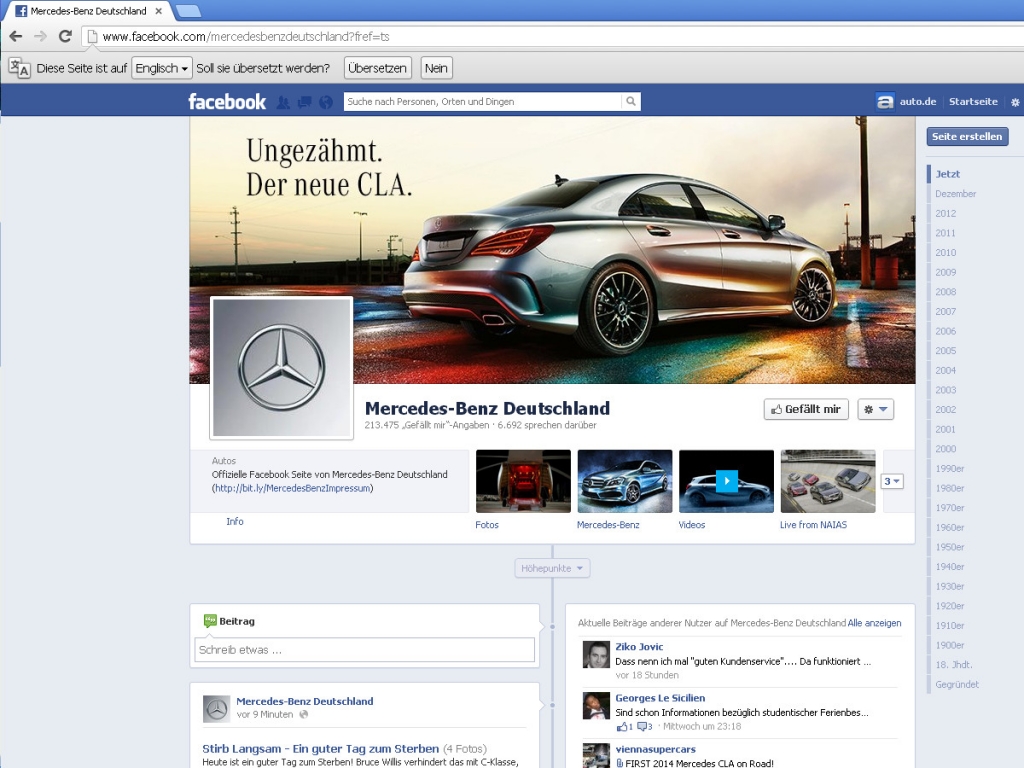The height and width of the screenshot is (768, 1024).
Task: Click the like count on Georges' post
Action: pyautogui.click(x=624, y=726)
